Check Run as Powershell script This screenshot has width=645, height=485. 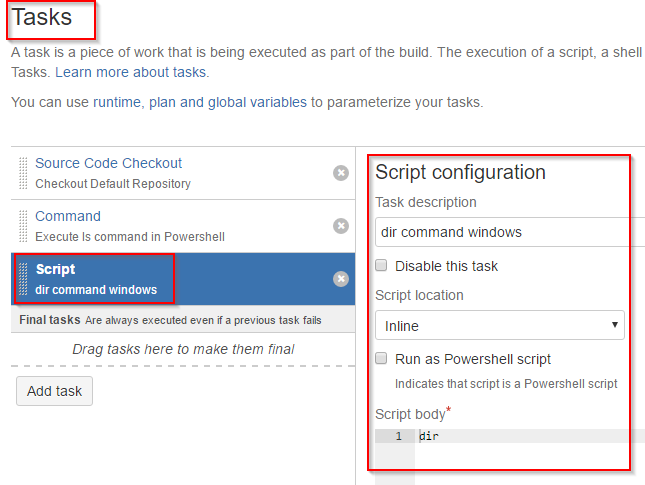(381, 359)
